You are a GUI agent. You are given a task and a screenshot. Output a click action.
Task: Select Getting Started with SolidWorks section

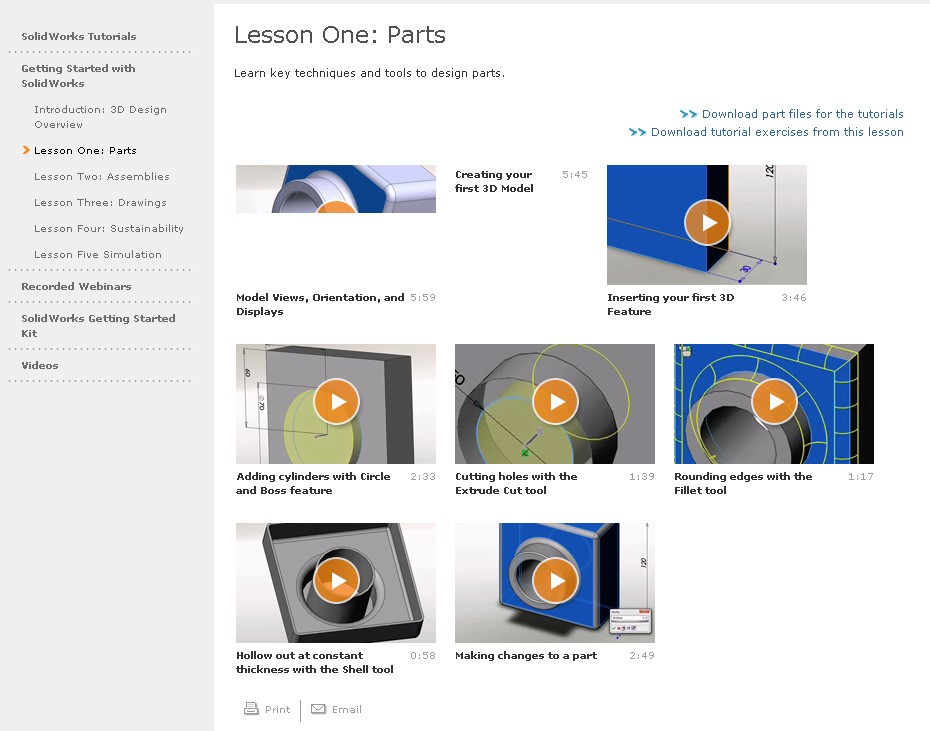coord(78,76)
